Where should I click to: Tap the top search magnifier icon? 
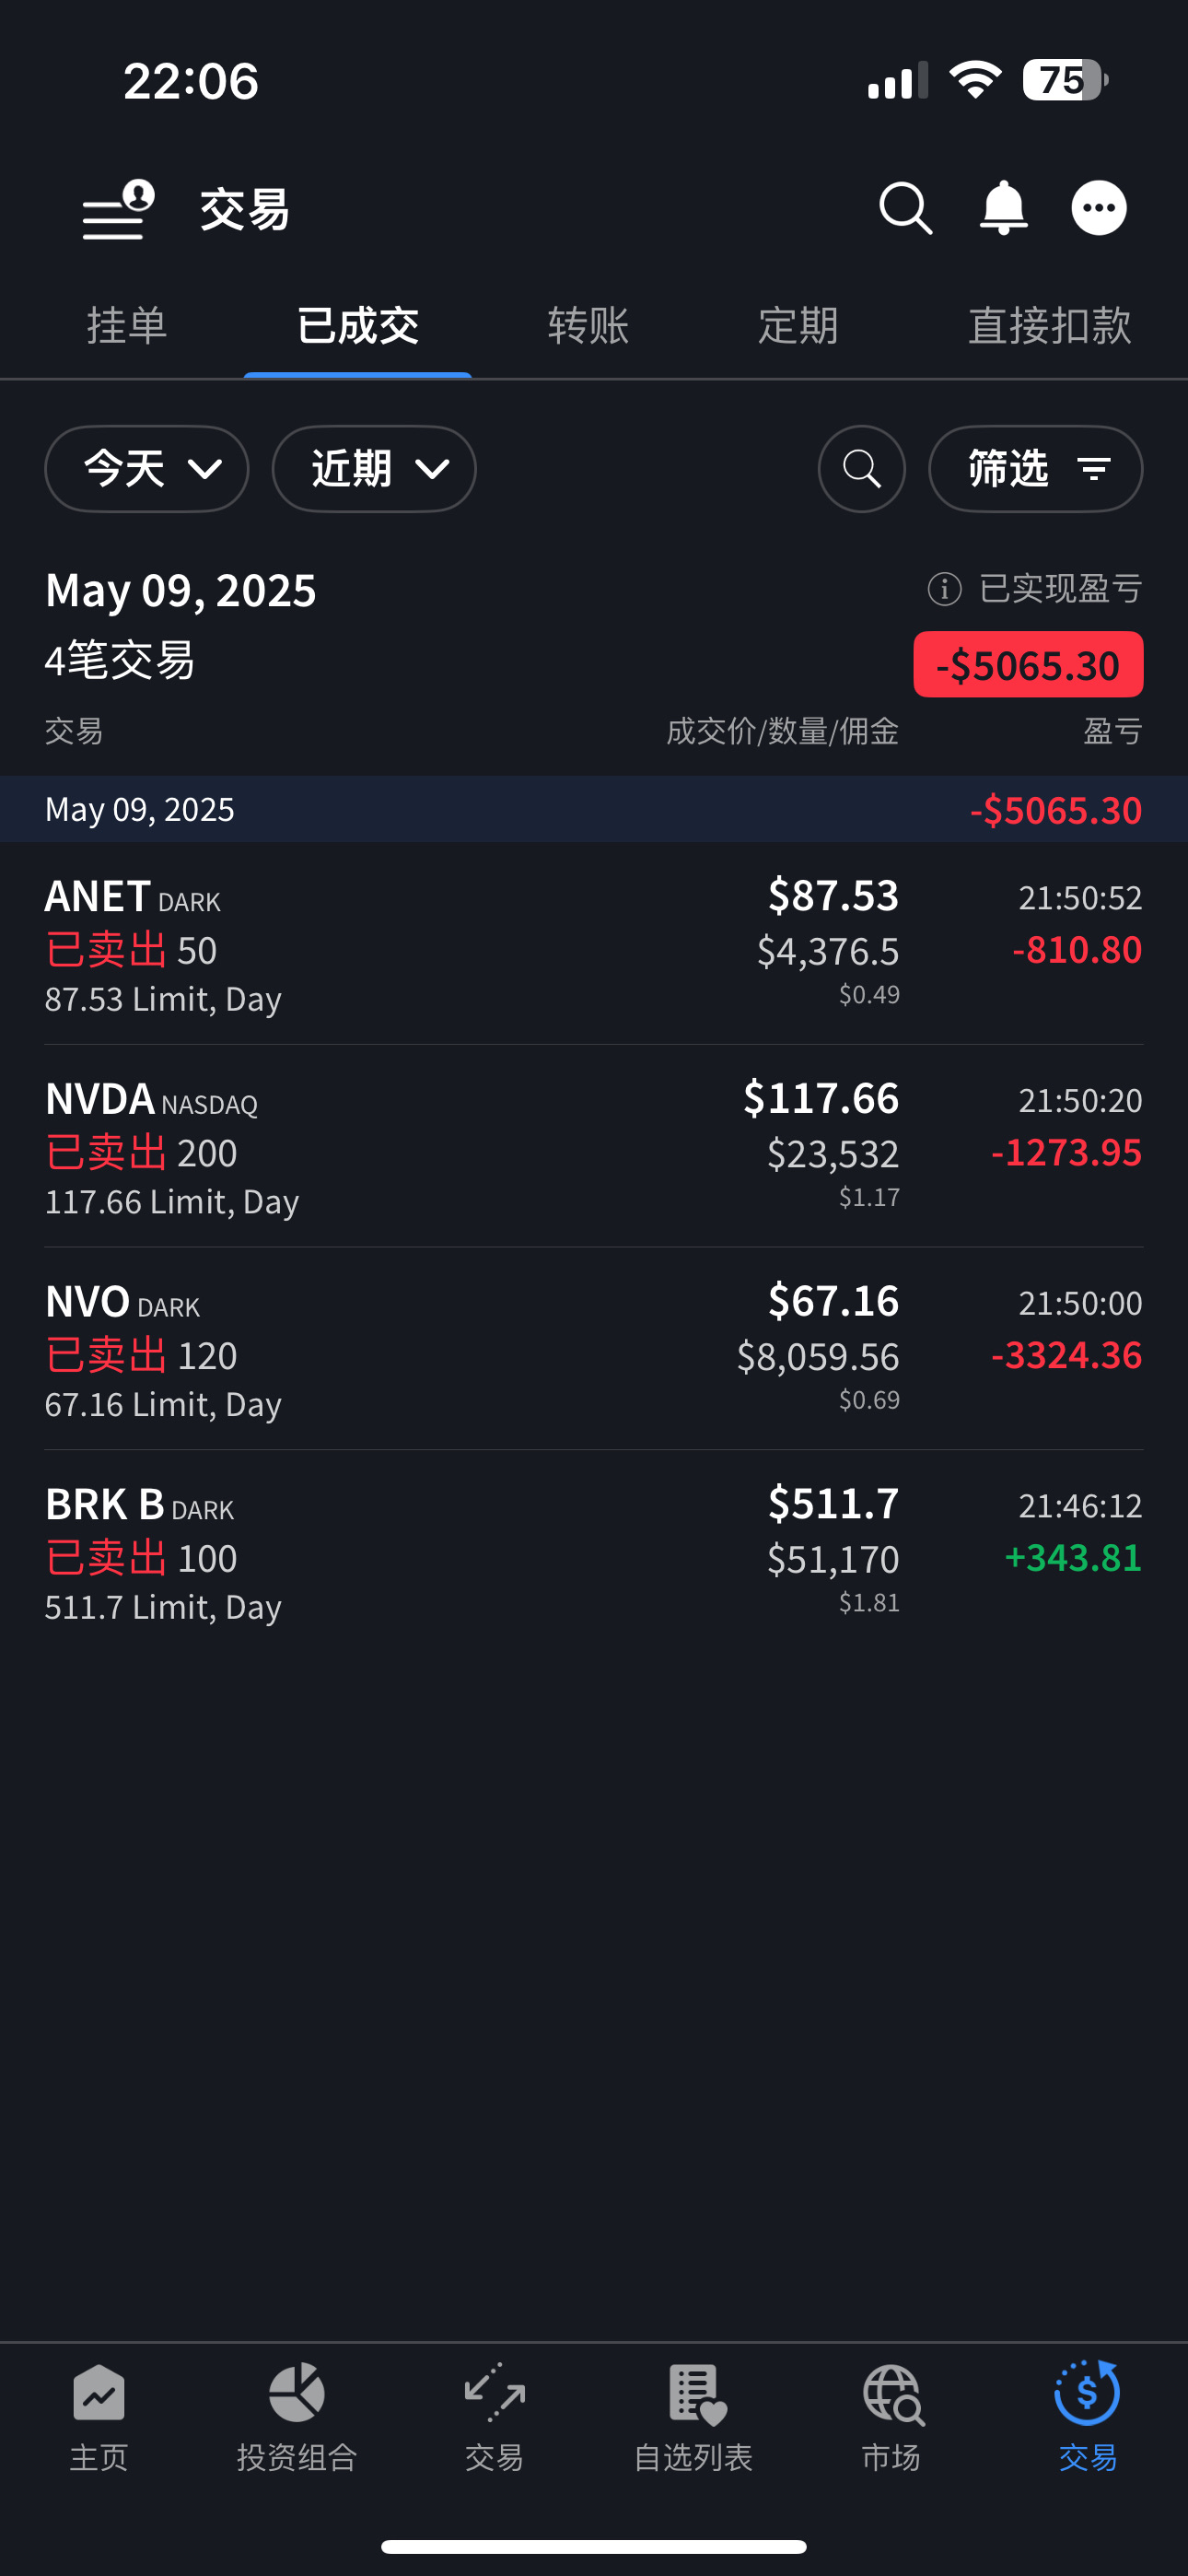coord(905,209)
